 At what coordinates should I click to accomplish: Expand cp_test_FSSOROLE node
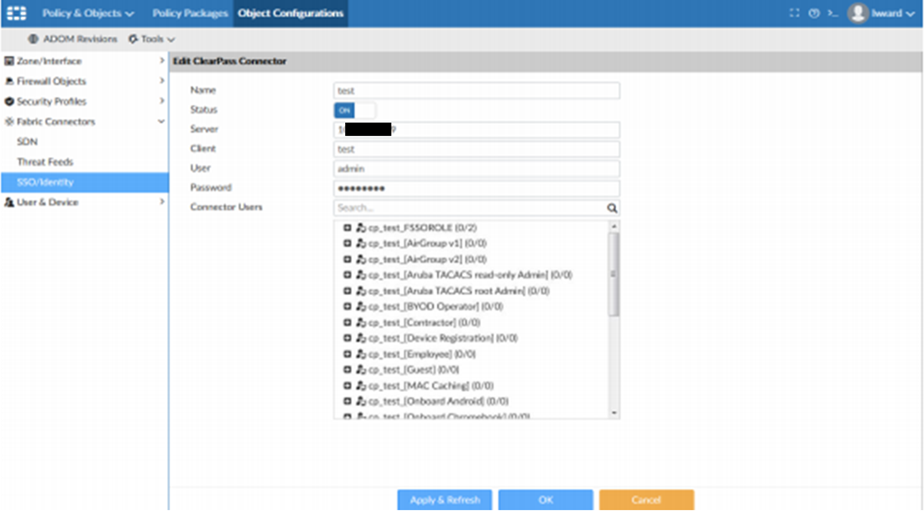(347, 228)
